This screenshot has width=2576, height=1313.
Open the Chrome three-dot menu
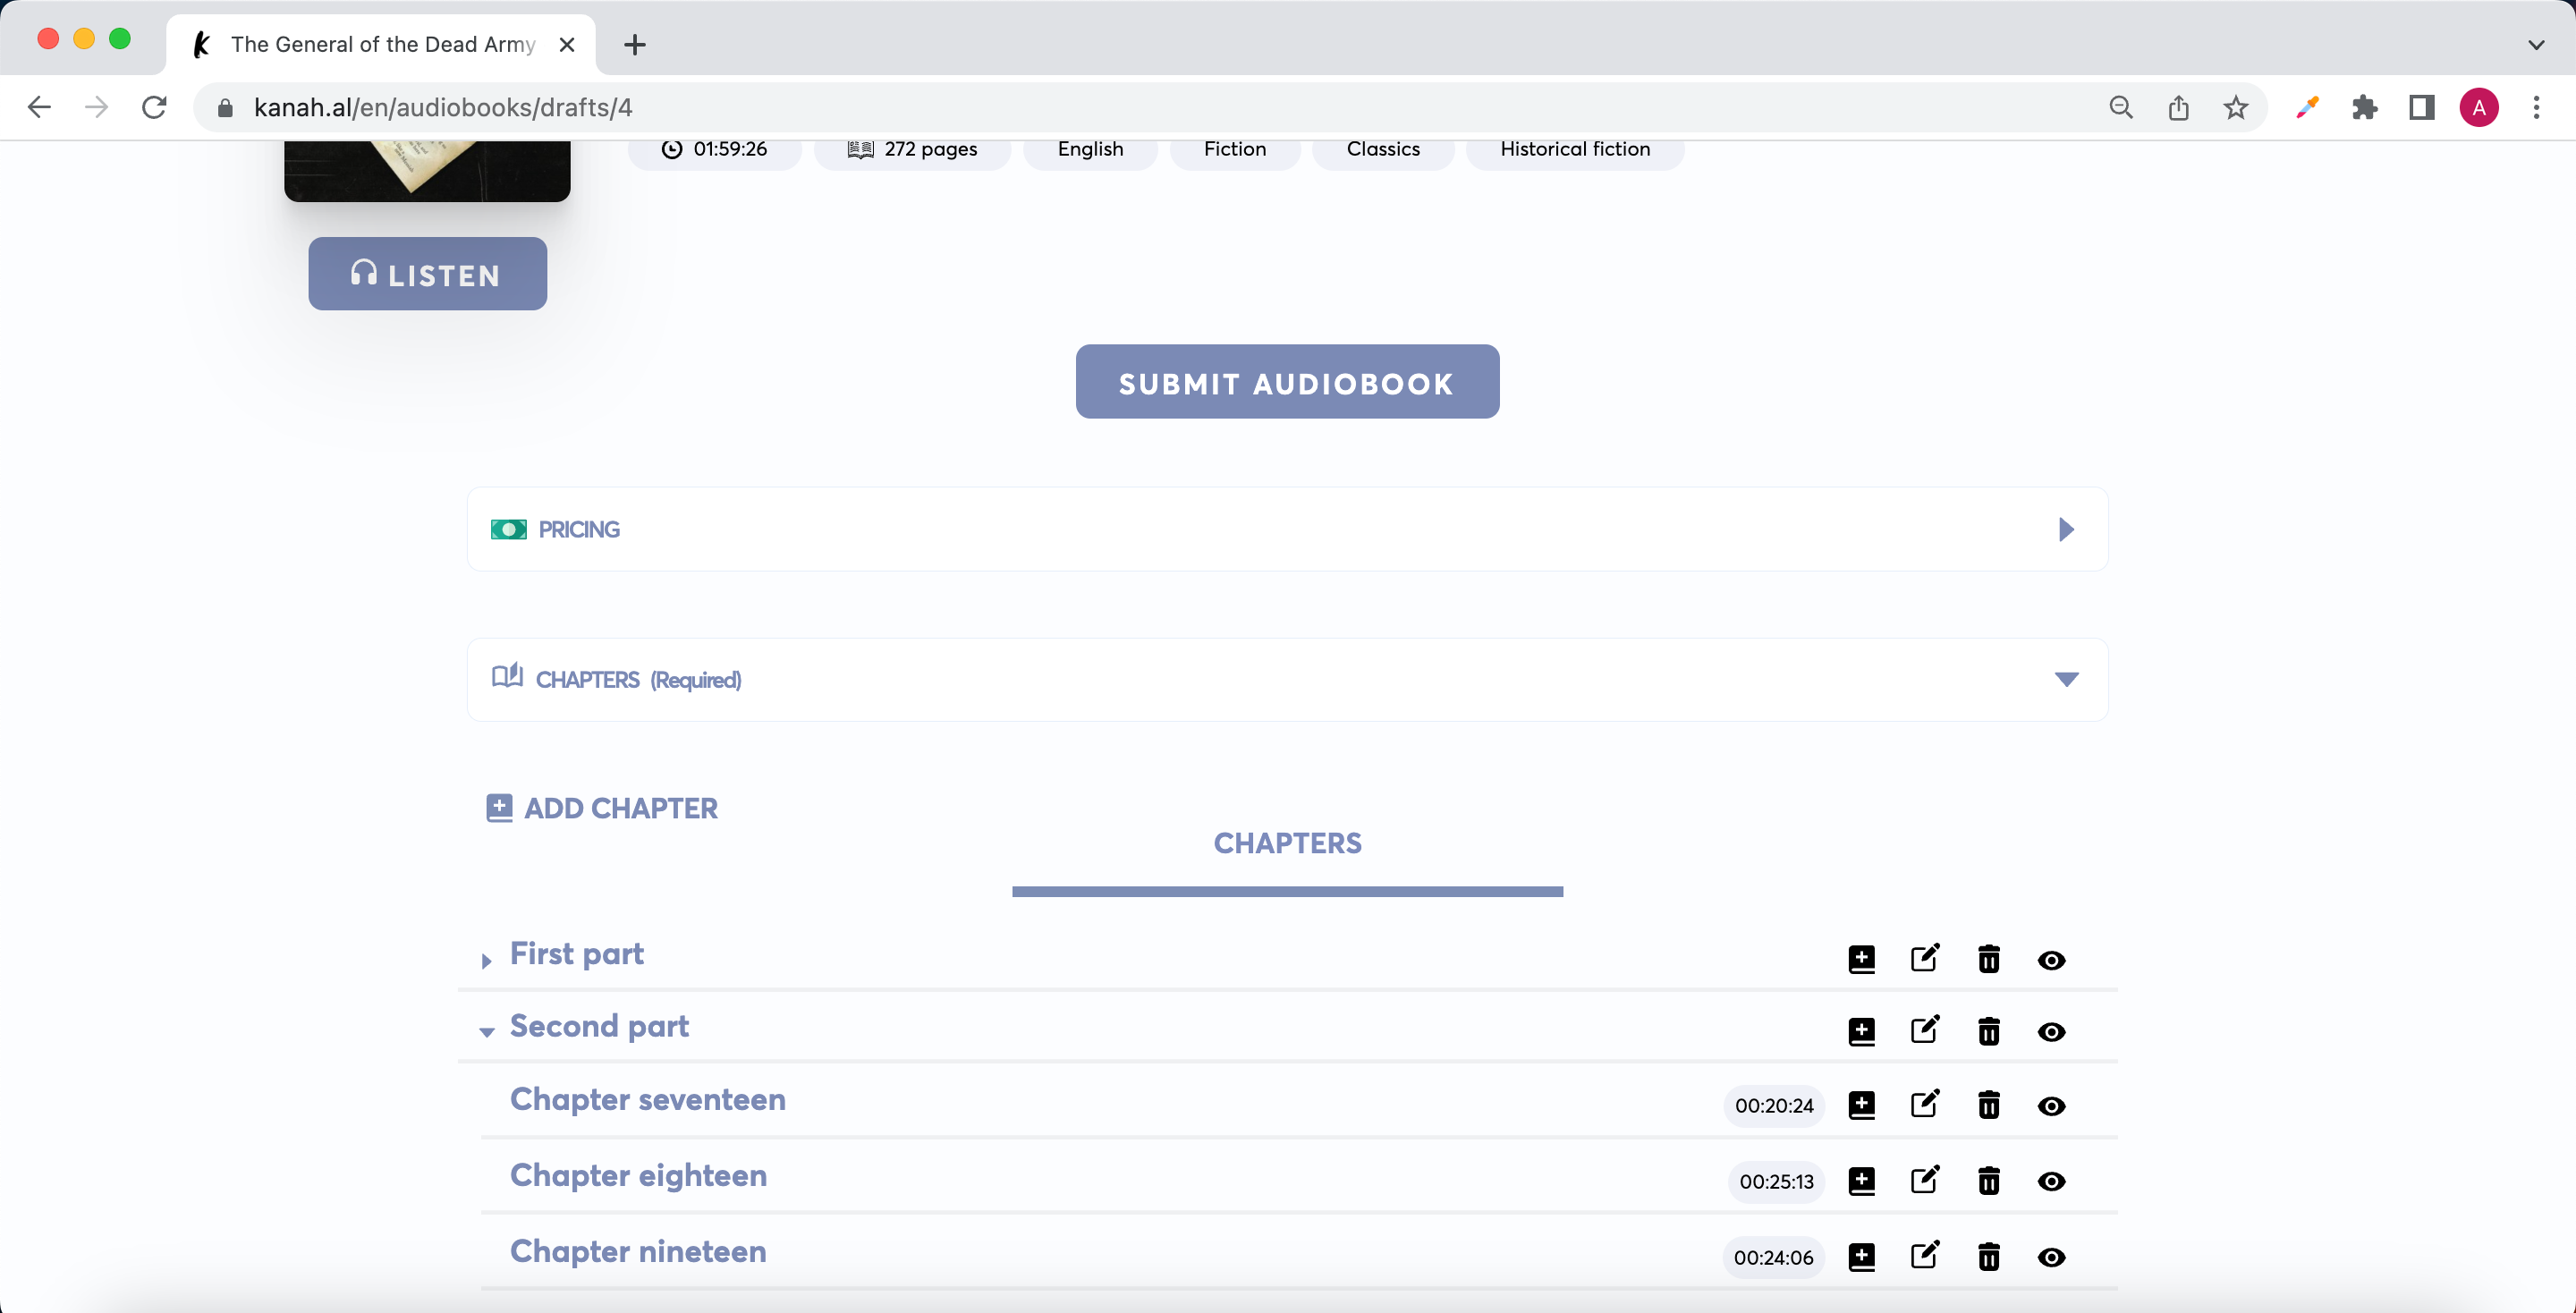pyautogui.click(x=2536, y=107)
